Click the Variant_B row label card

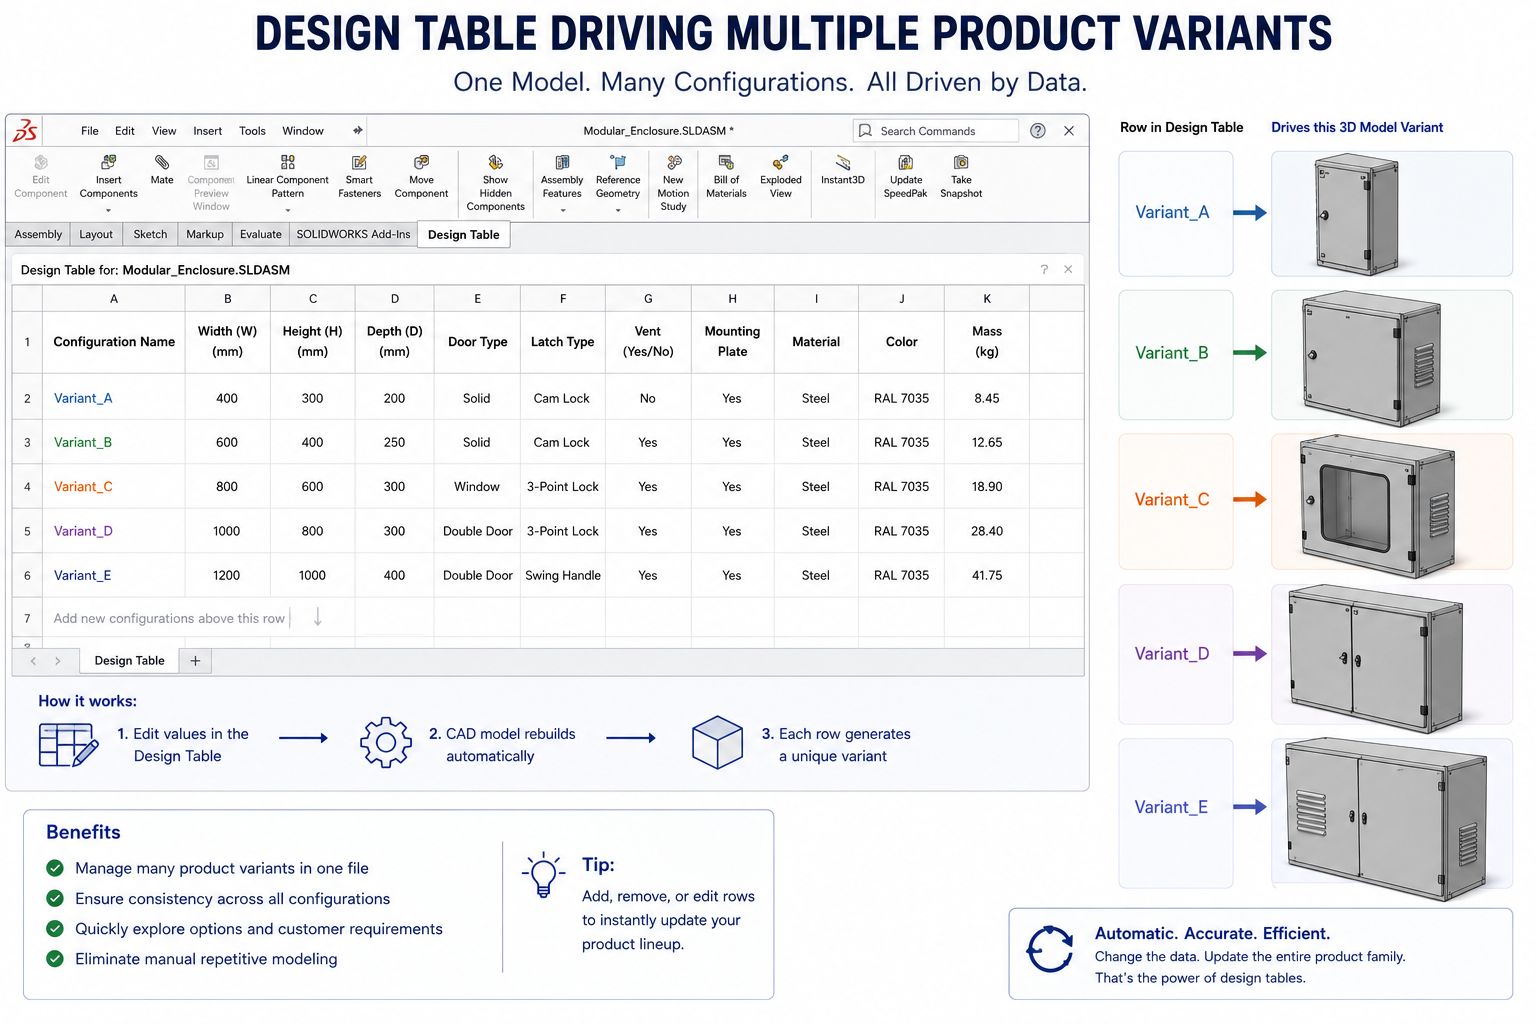tap(1176, 353)
